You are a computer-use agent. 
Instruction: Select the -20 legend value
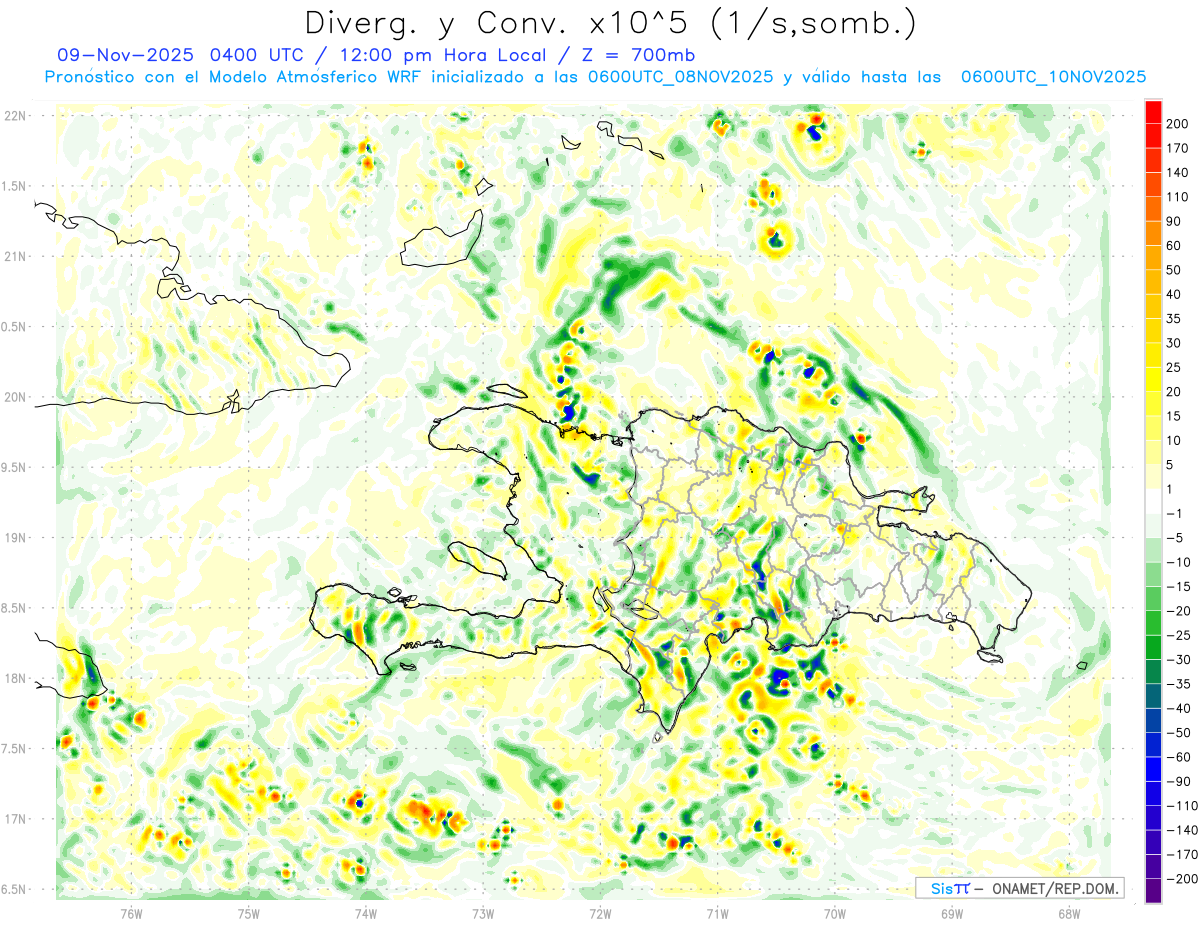pos(1178,611)
